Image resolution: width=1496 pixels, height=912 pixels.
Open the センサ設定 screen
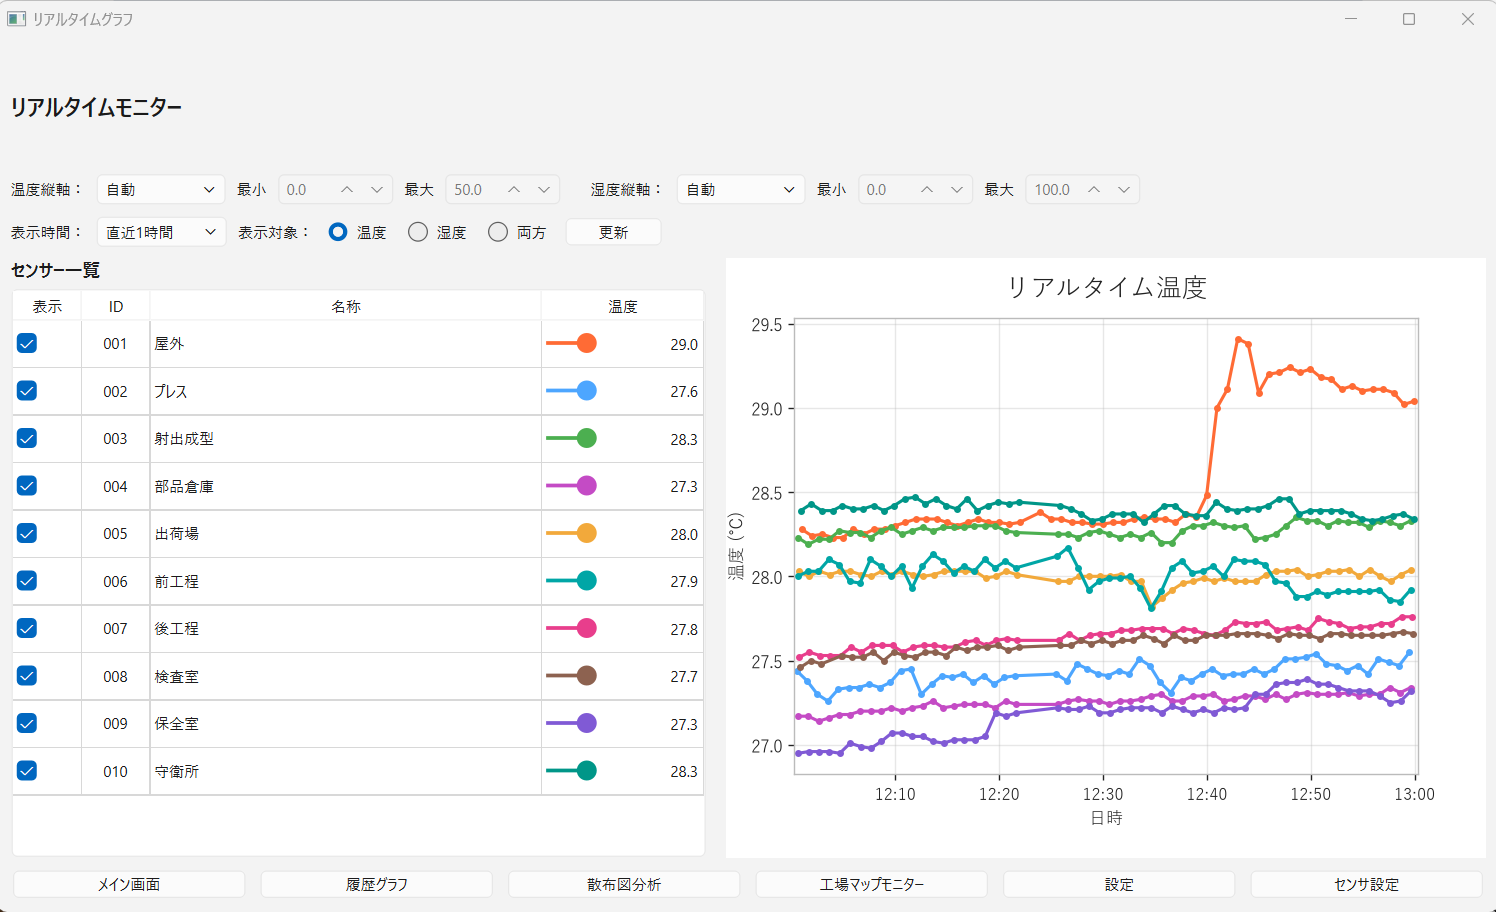click(x=1367, y=884)
